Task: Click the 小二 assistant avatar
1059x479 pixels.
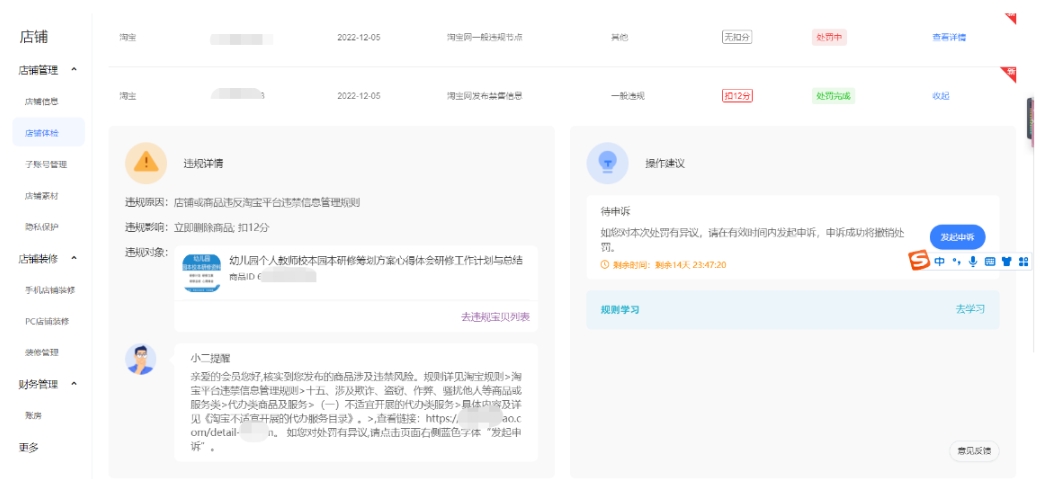Action: tap(141, 358)
